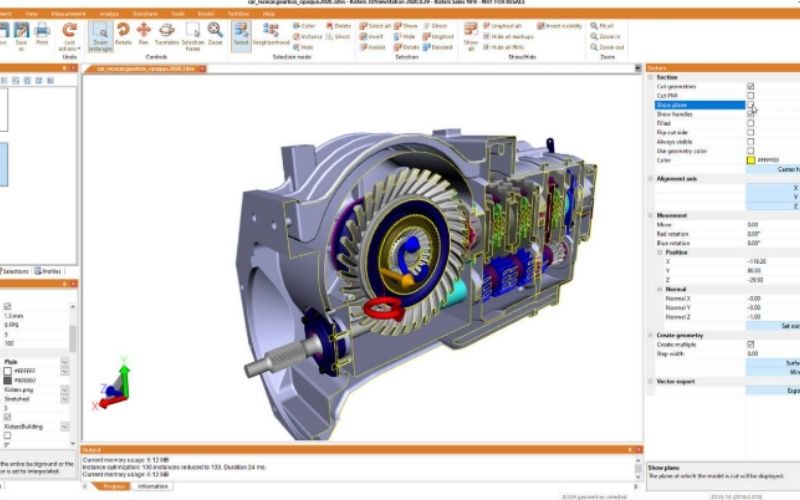Select the Pan control tool
Image resolution: width=800 pixels, height=500 pixels.
(143, 34)
